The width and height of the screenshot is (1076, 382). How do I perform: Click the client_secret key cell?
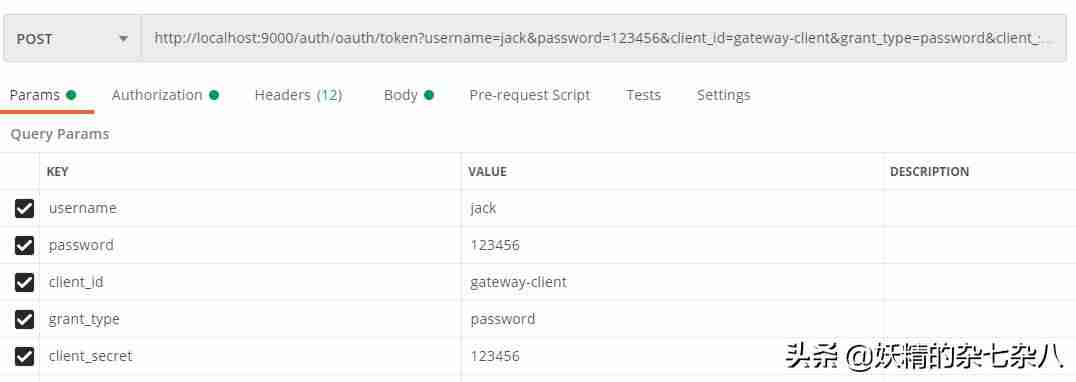coord(250,357)
